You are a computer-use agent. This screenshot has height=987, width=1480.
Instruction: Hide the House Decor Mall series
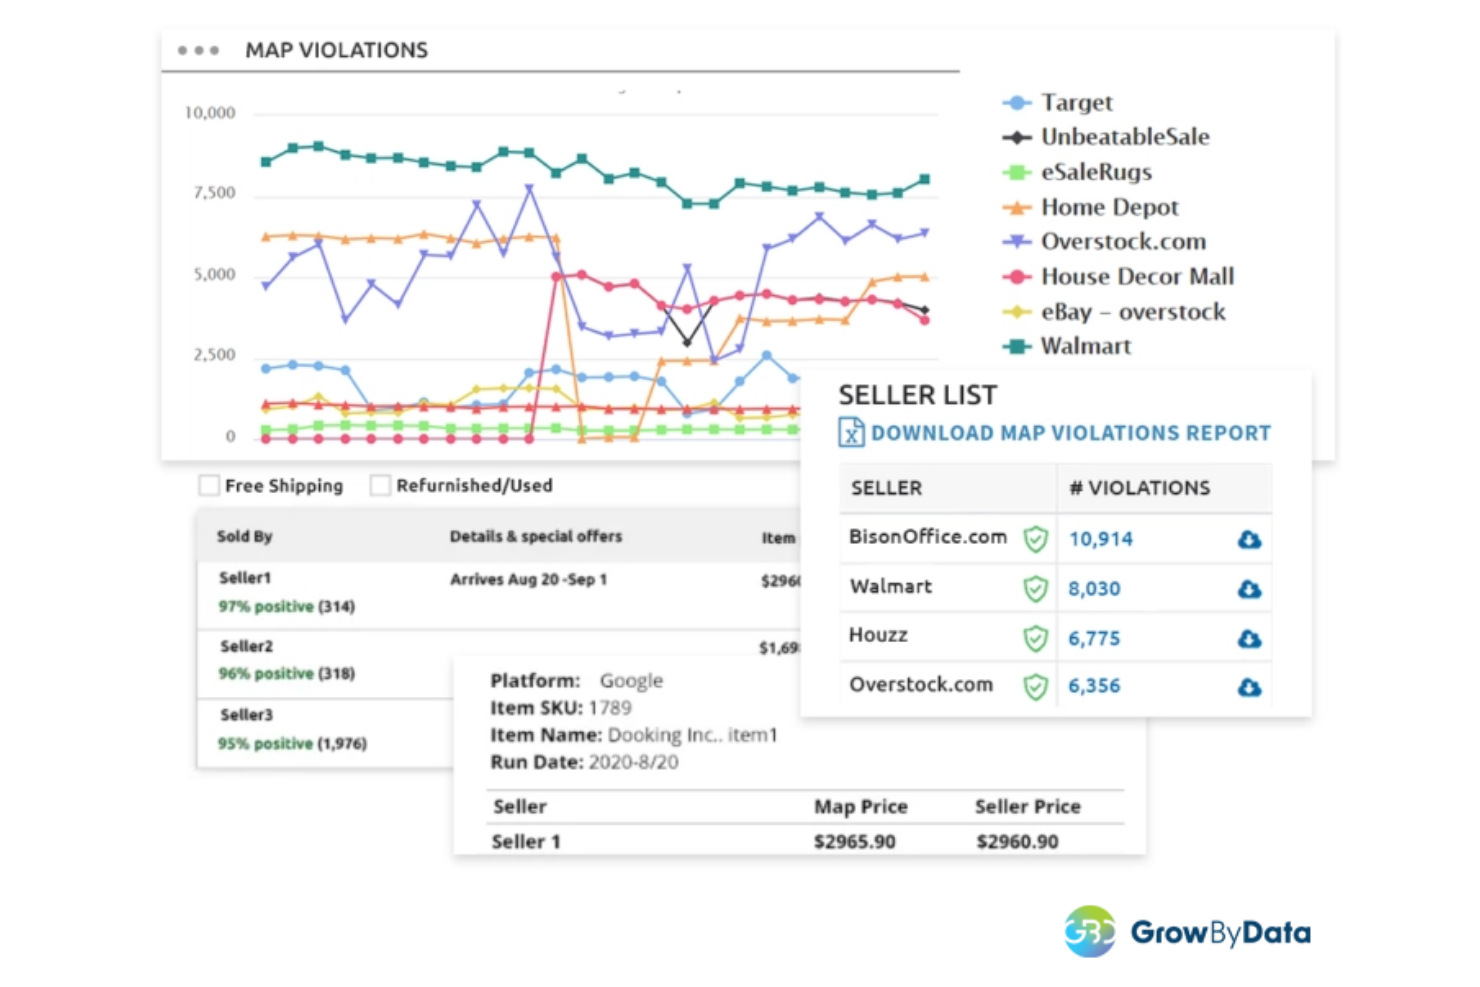tap(1118, 276)
